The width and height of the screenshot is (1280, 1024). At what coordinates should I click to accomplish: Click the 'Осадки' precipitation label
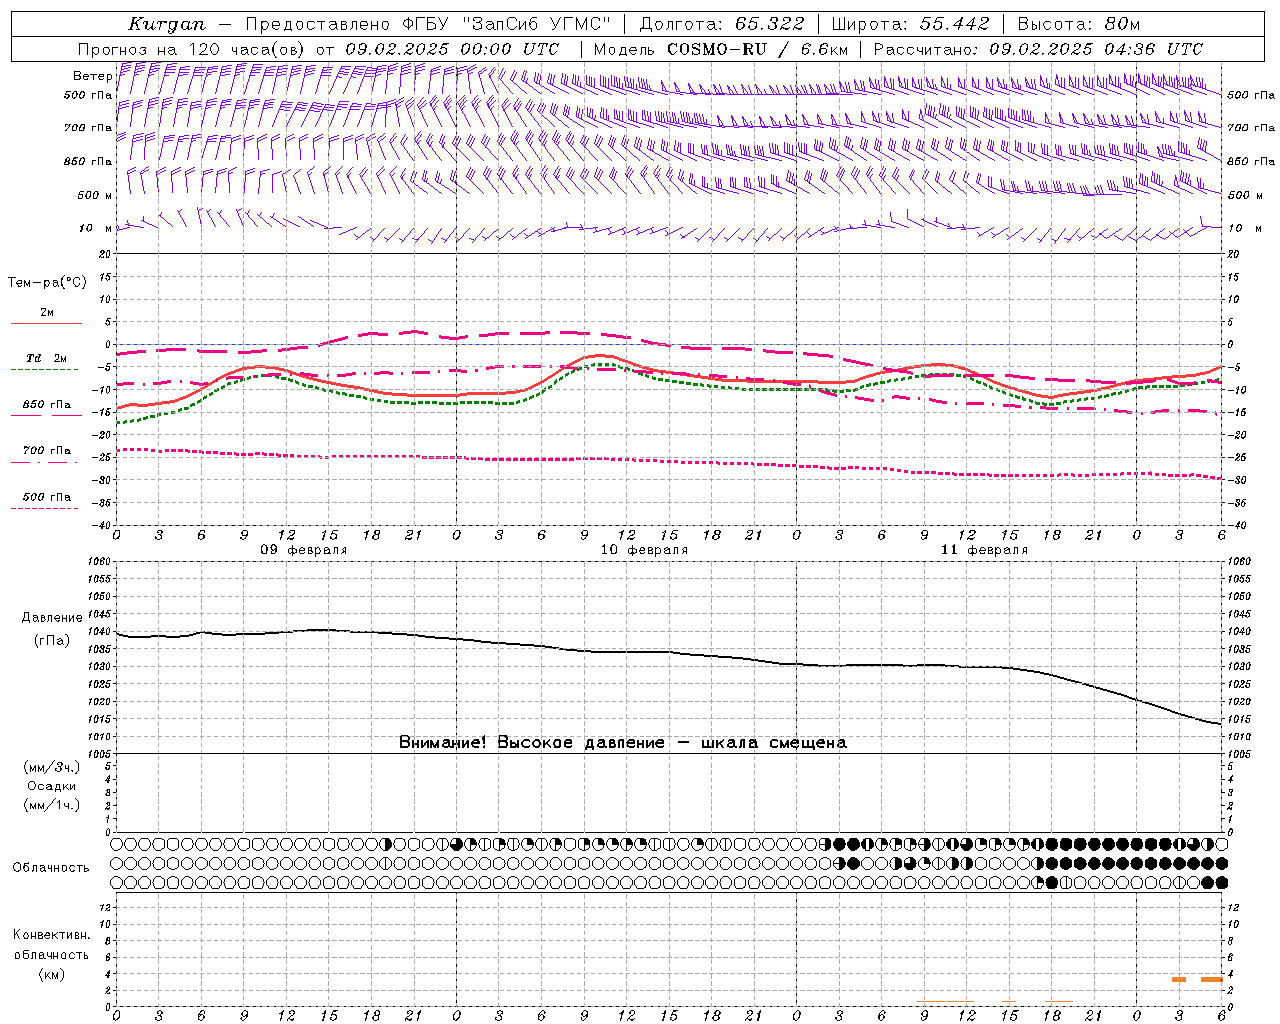coord(52,786)
